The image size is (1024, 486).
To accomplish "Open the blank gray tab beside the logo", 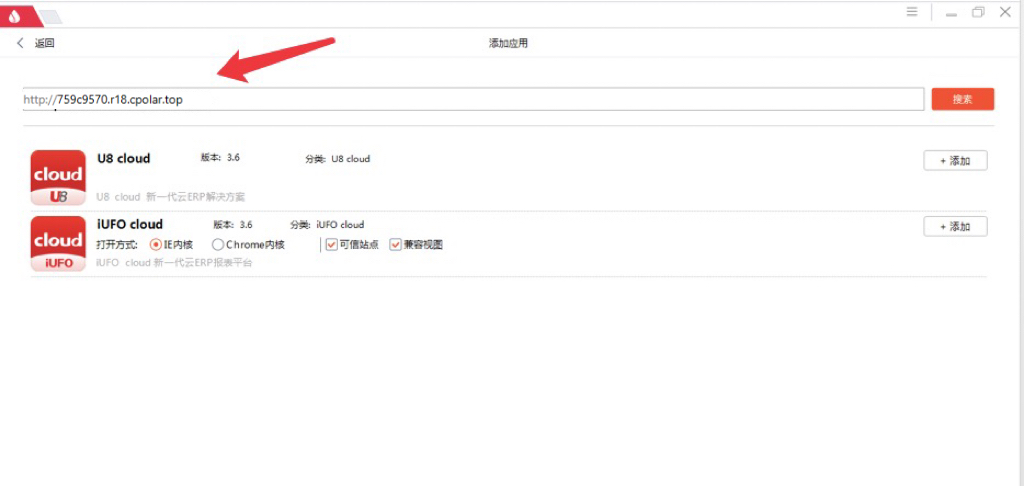I will pos(51,18).
